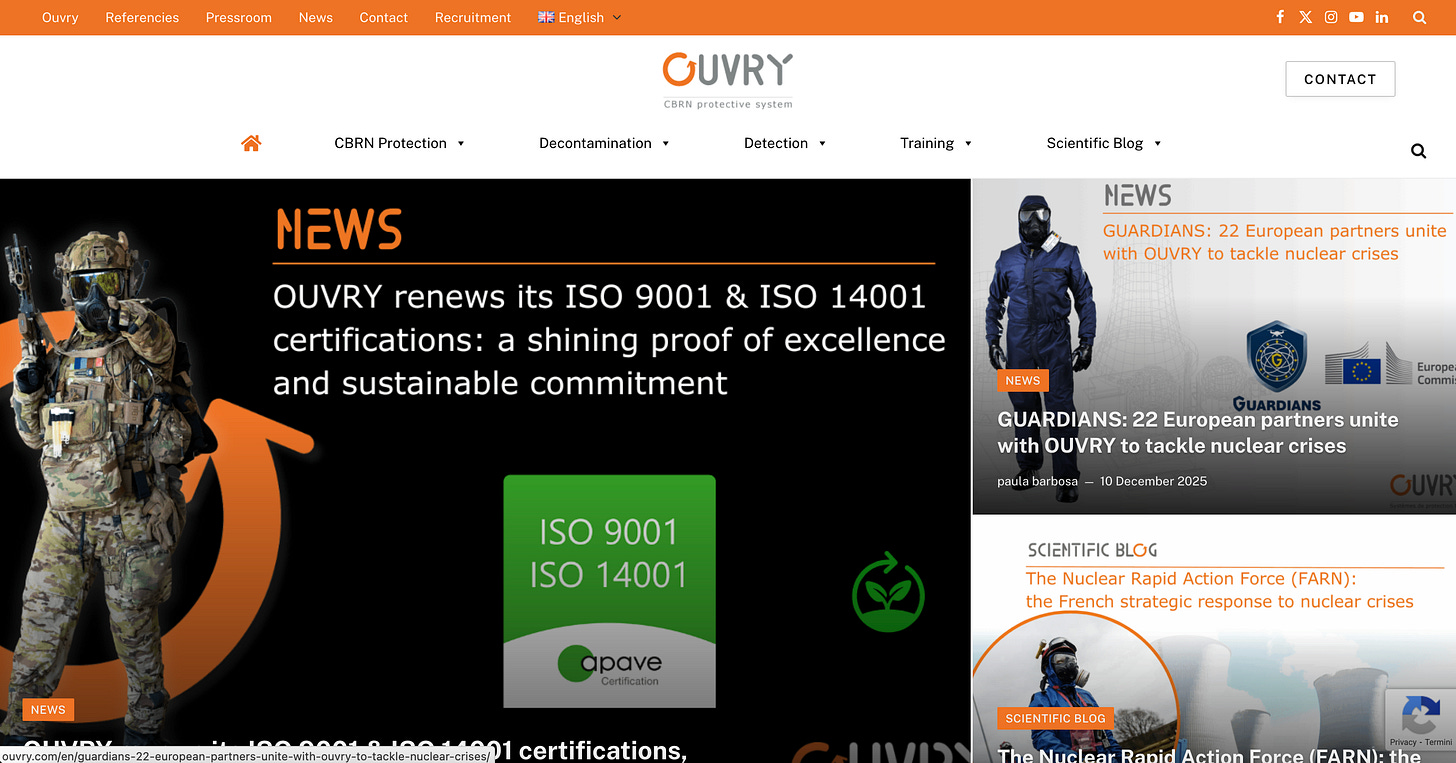Open the Recruitment top bar link
Image resolution: width=1456 pixels, height=763 pixels.
point(473,17)
